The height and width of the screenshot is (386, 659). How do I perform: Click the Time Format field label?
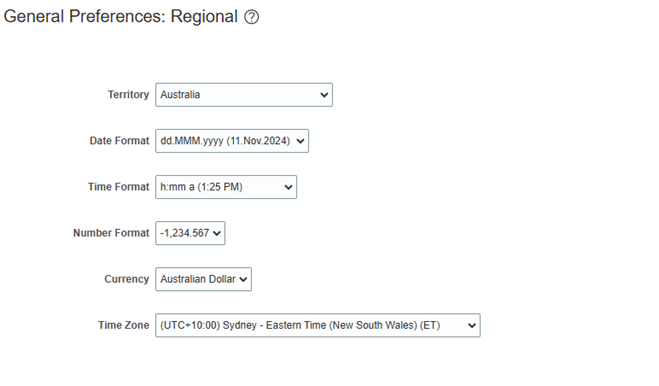click(x=119, y=187)
